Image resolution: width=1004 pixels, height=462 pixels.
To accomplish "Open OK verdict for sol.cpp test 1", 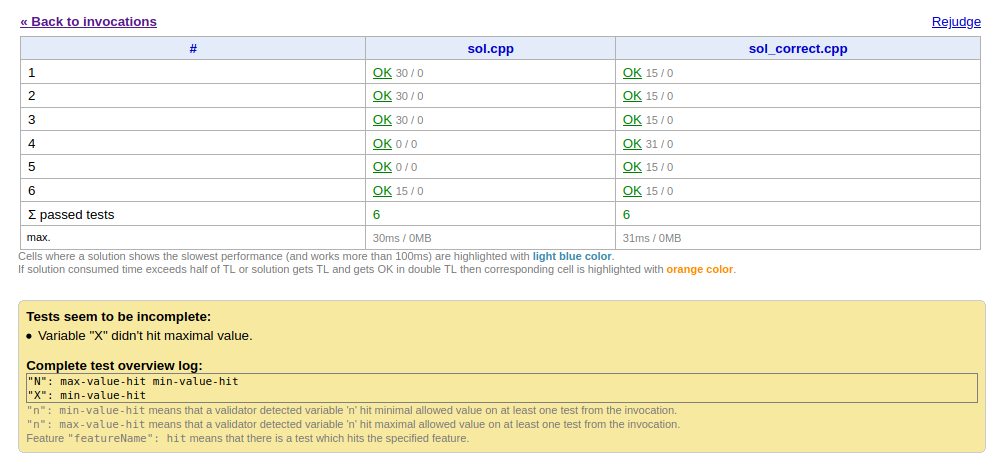I will click(x=382, y=72).
